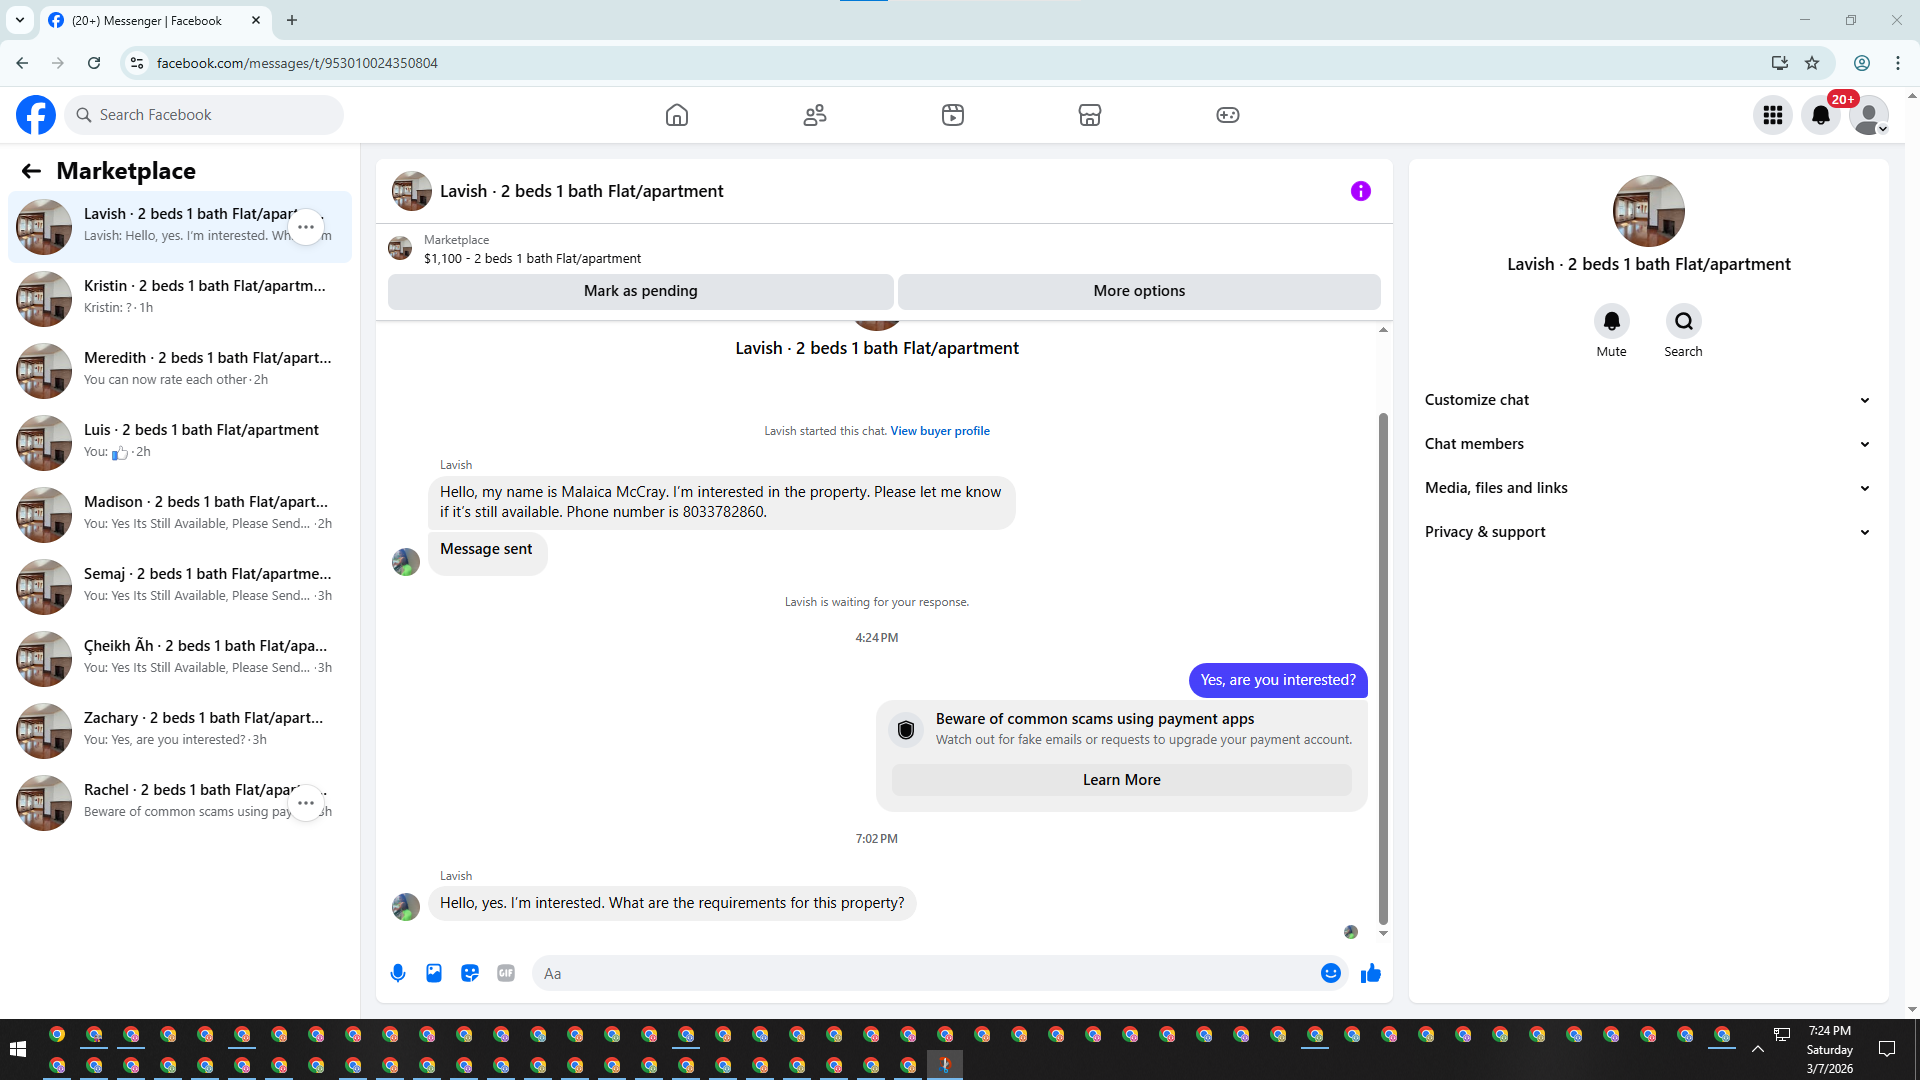This screenshot has height=1080, width=1920.
Task: Open the Friends icon in top navigation
Action: pyautogui.click(x=815, y=115)
